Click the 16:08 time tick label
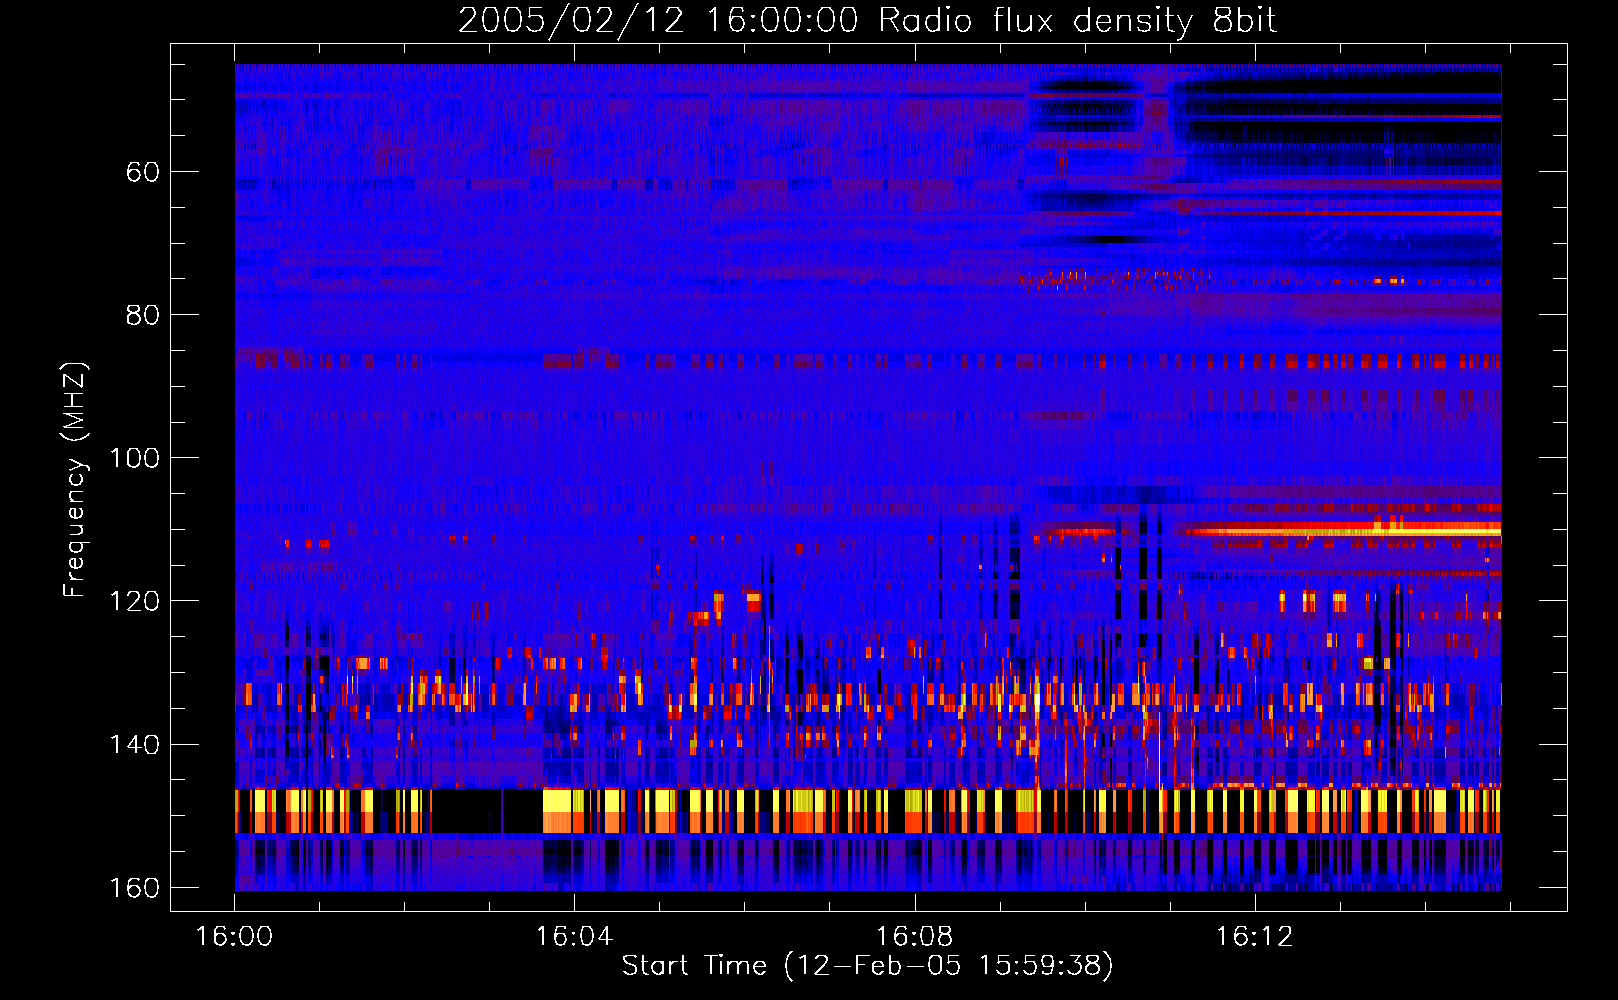The image size is (1618, 1000). [914, 936]
